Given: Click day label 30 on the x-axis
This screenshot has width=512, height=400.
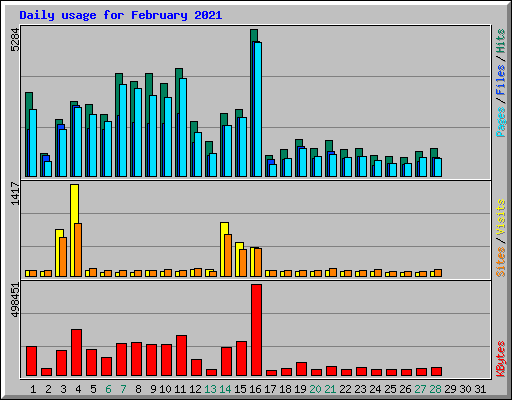Looking at the screenshot, I should tap(465, 389).
